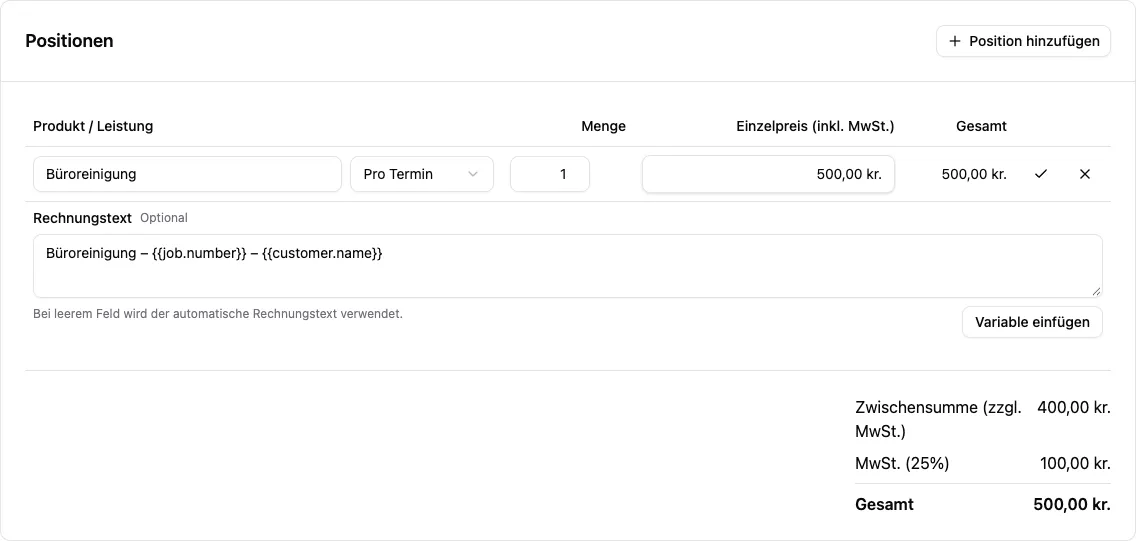Focus the Menge quantity field showing 1
The image size is (1136, 541).
click(550, 175)
